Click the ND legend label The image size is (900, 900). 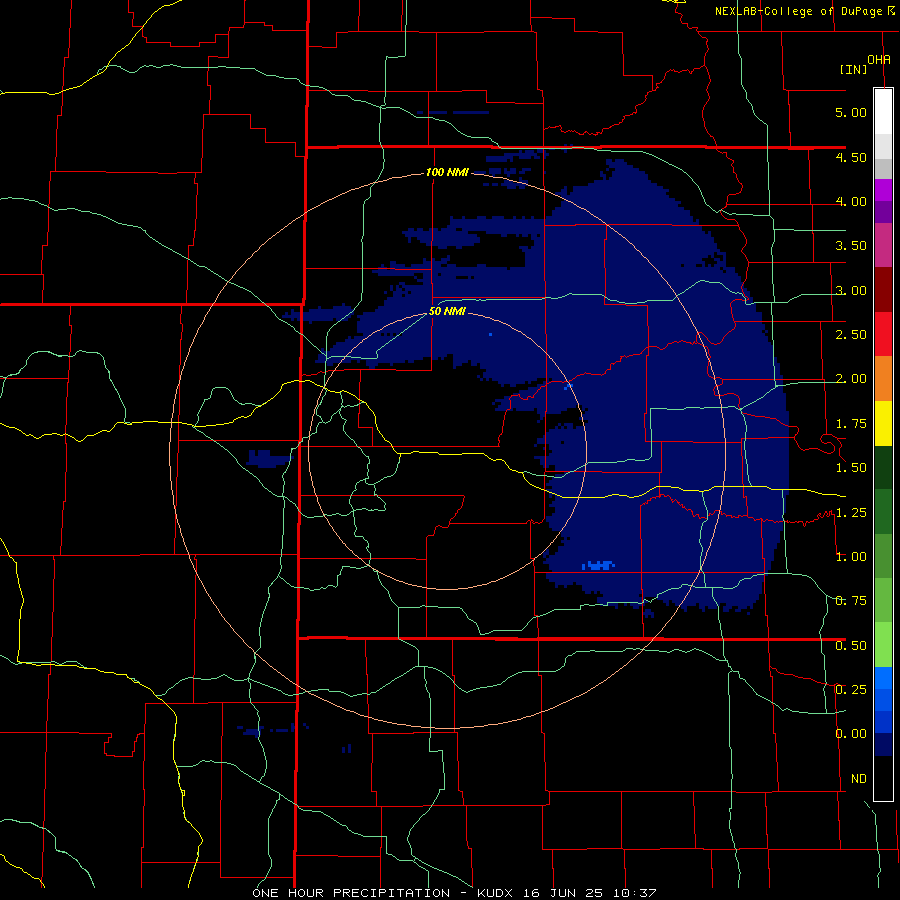pos(859,779)
